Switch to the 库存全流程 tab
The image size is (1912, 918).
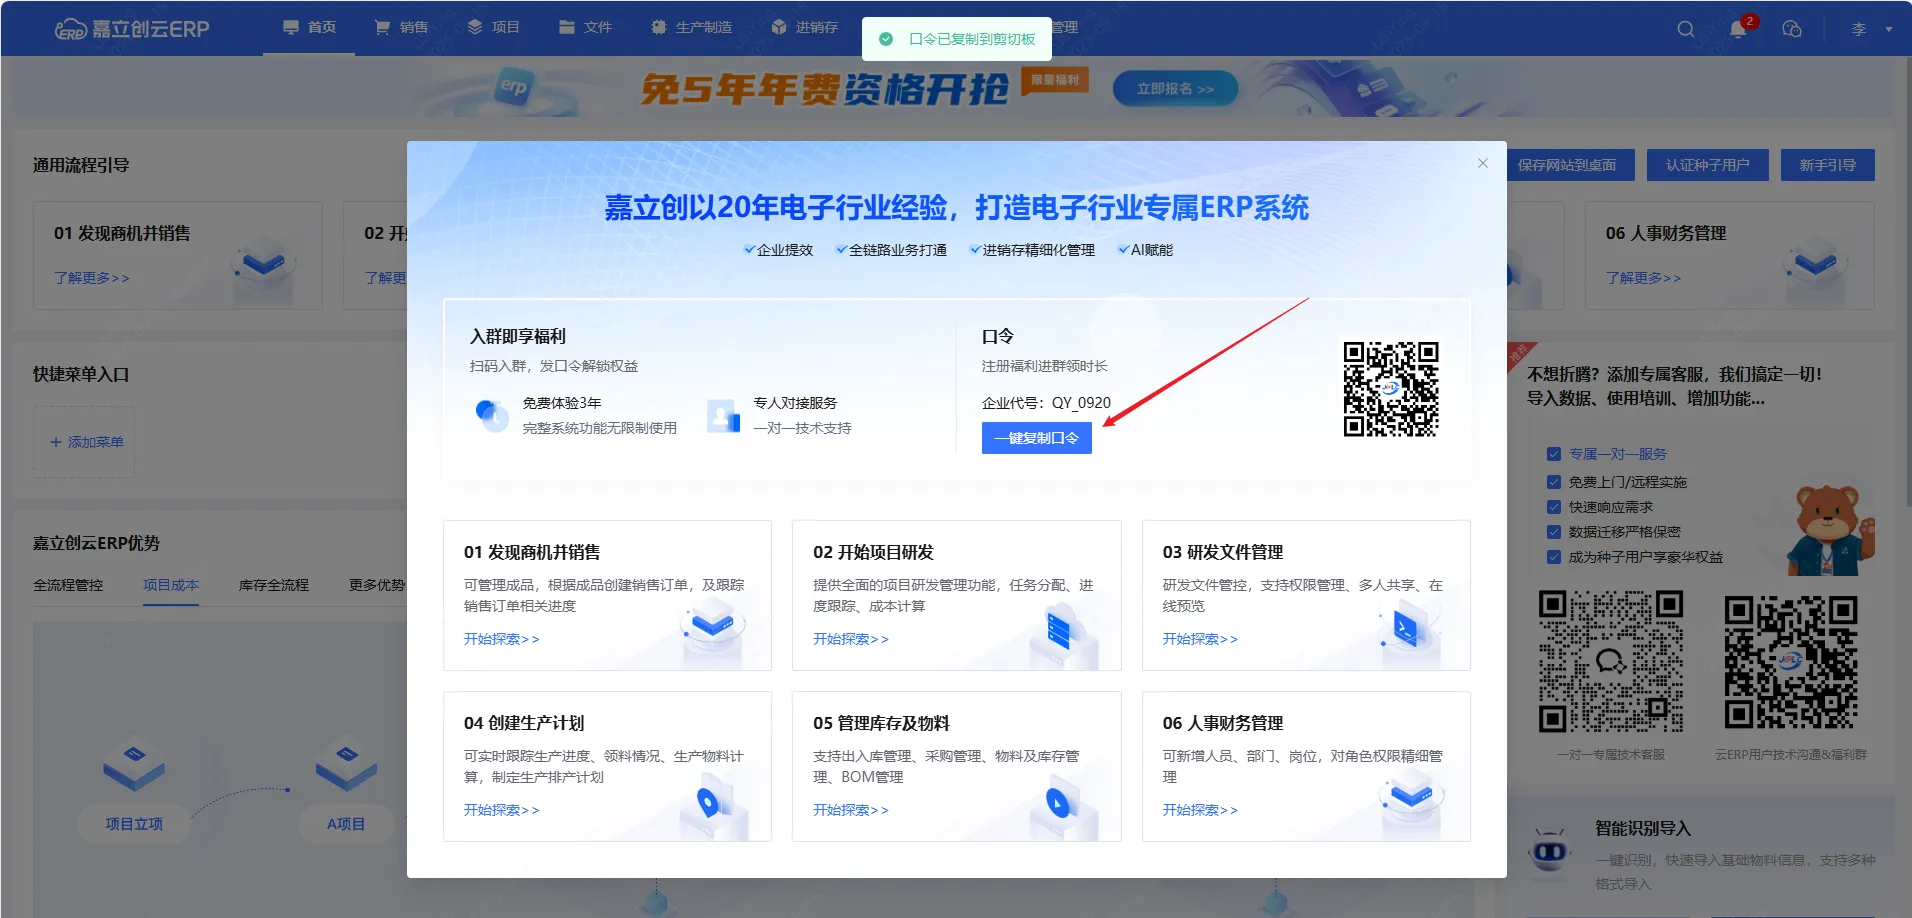(273, 585)
